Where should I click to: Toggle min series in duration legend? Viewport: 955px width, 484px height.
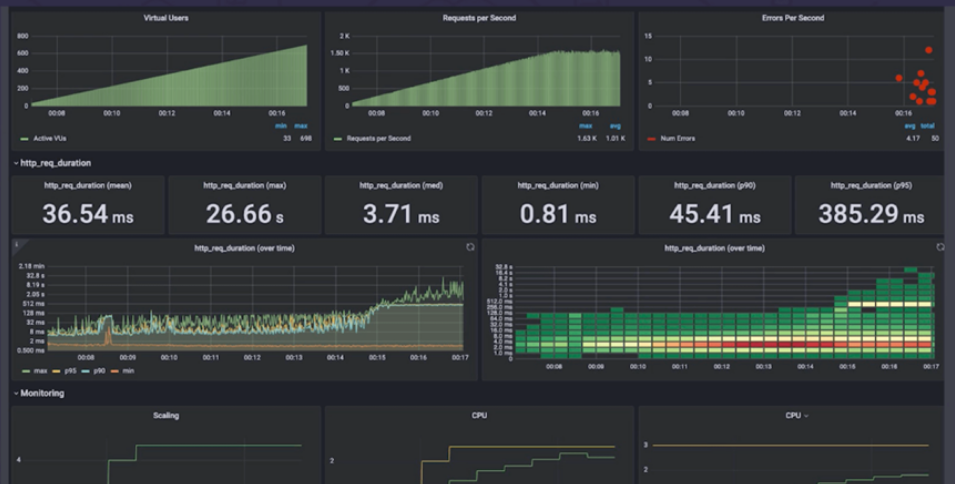127,371
